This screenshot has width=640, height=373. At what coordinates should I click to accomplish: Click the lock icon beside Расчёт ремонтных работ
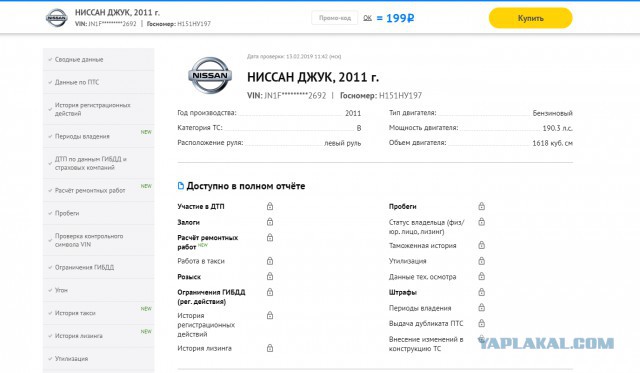coord(270,237)
